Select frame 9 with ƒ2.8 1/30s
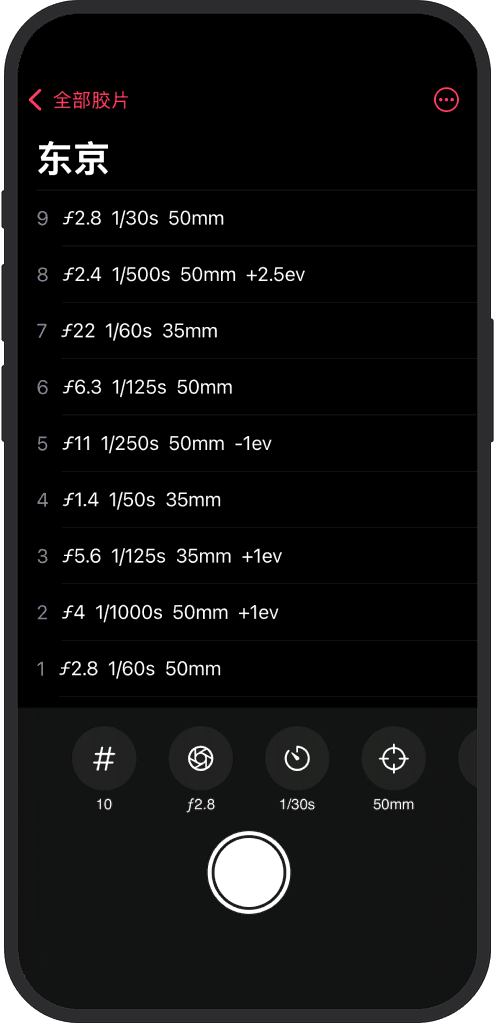This screenshot has width=504, height=1024. coord(256,218)
